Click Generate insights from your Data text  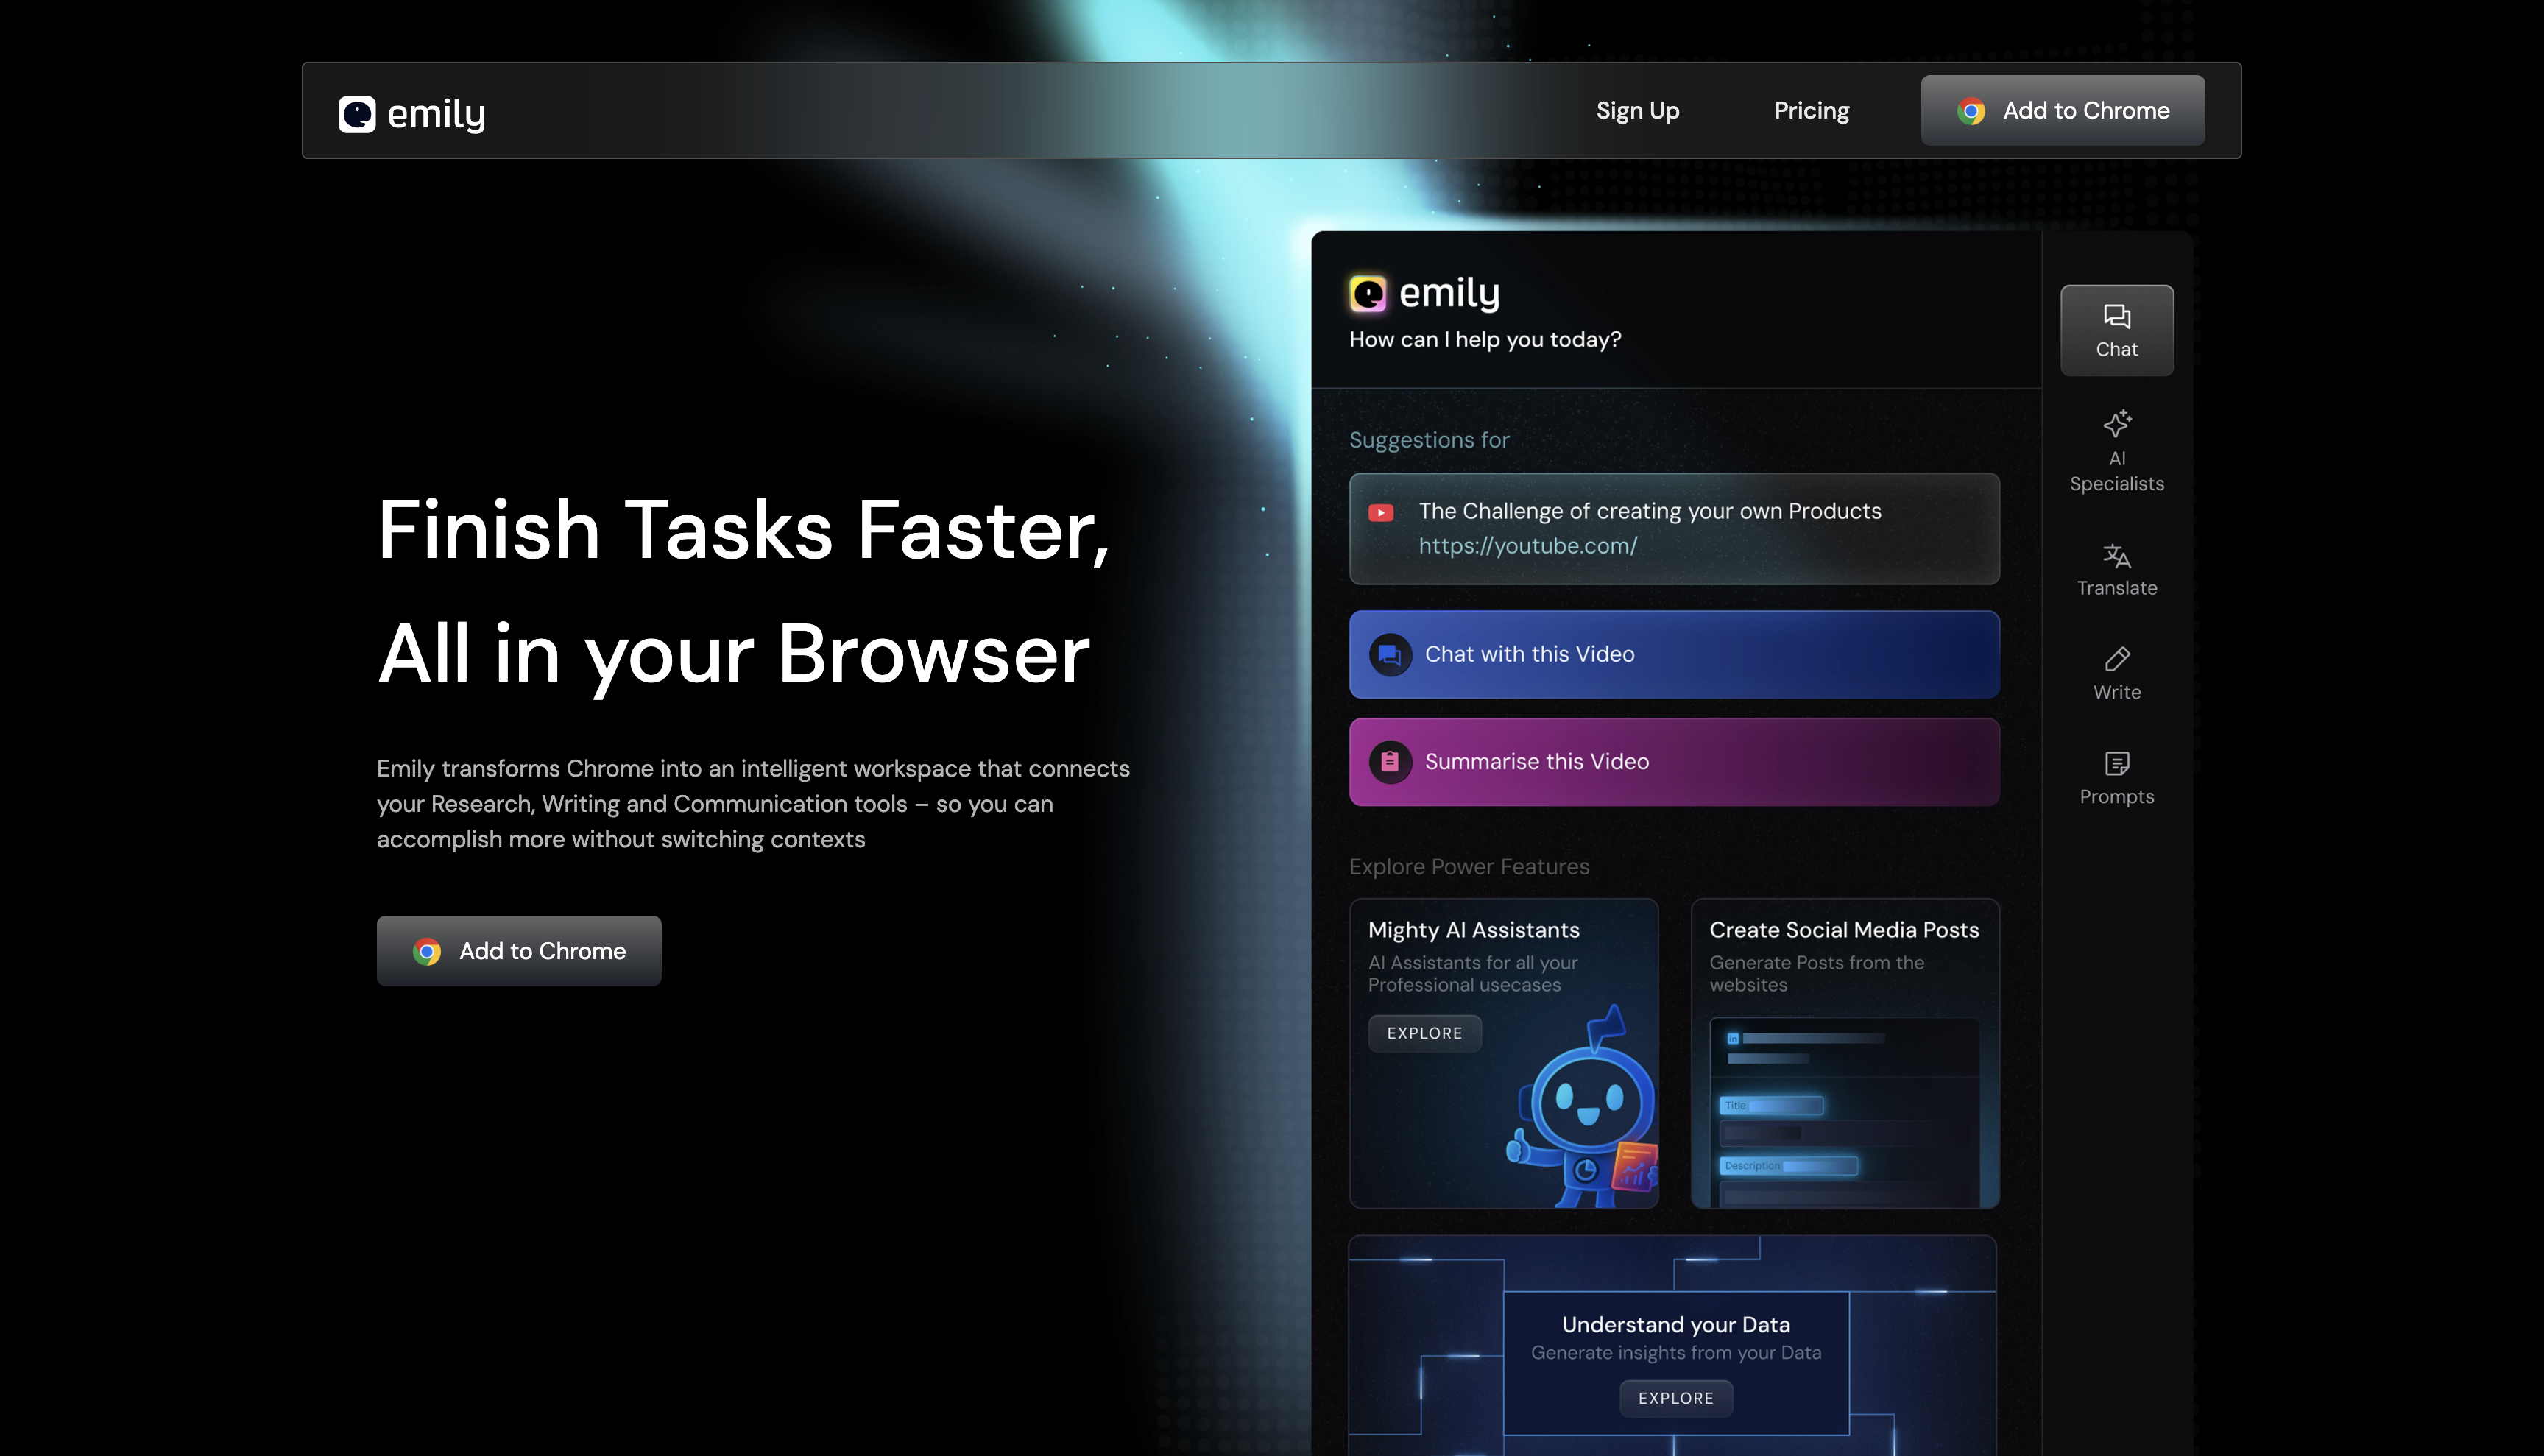tap(1676, 1353)
